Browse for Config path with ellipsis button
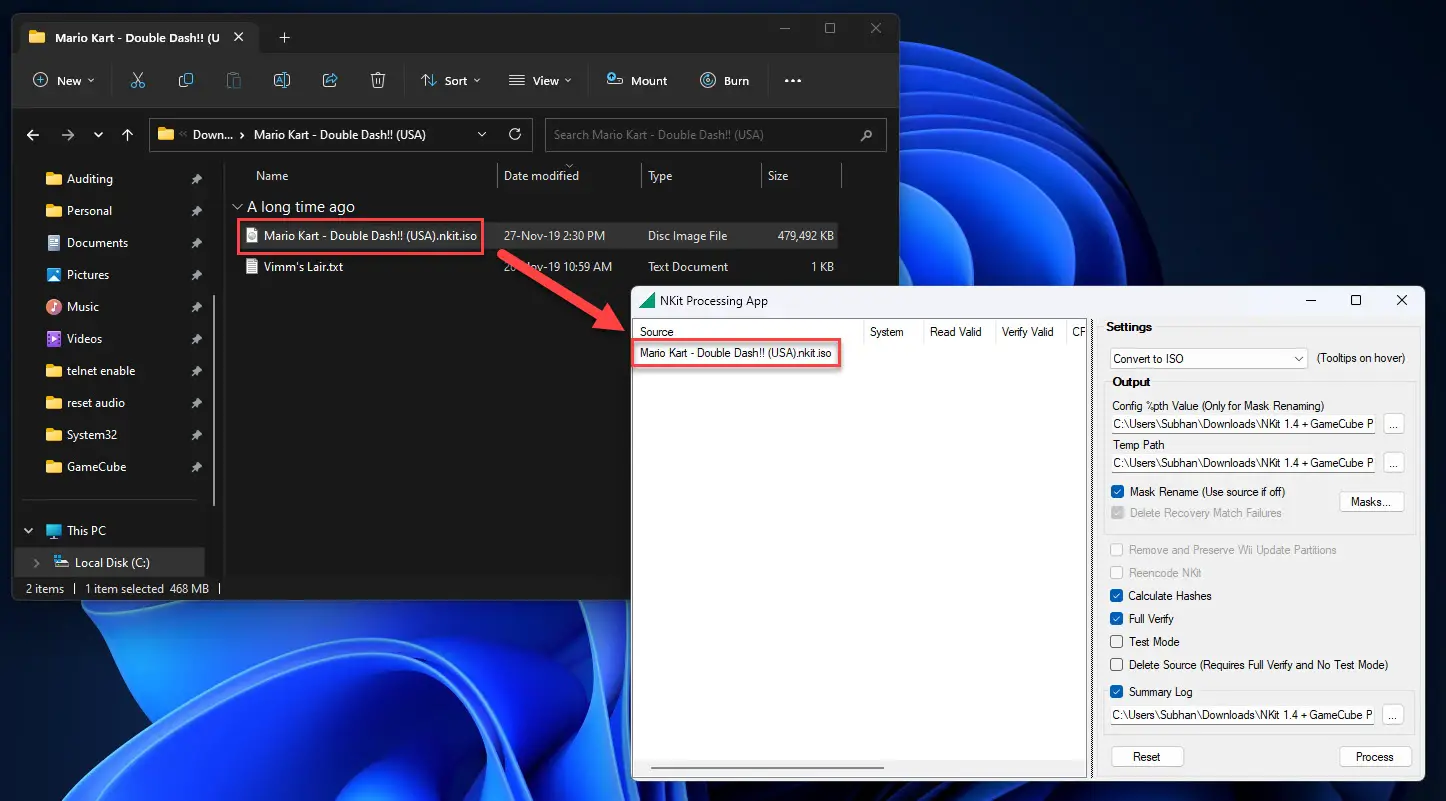This screenshot has width=1446, height=801. (1394, 424)
